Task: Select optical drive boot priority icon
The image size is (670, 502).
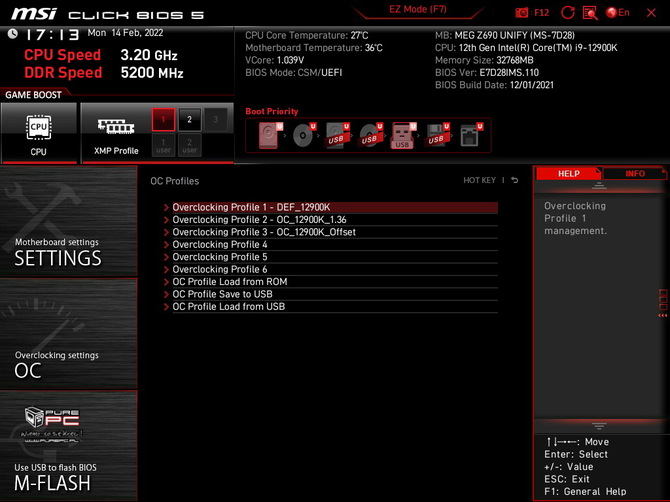Action: click(303, 135)
